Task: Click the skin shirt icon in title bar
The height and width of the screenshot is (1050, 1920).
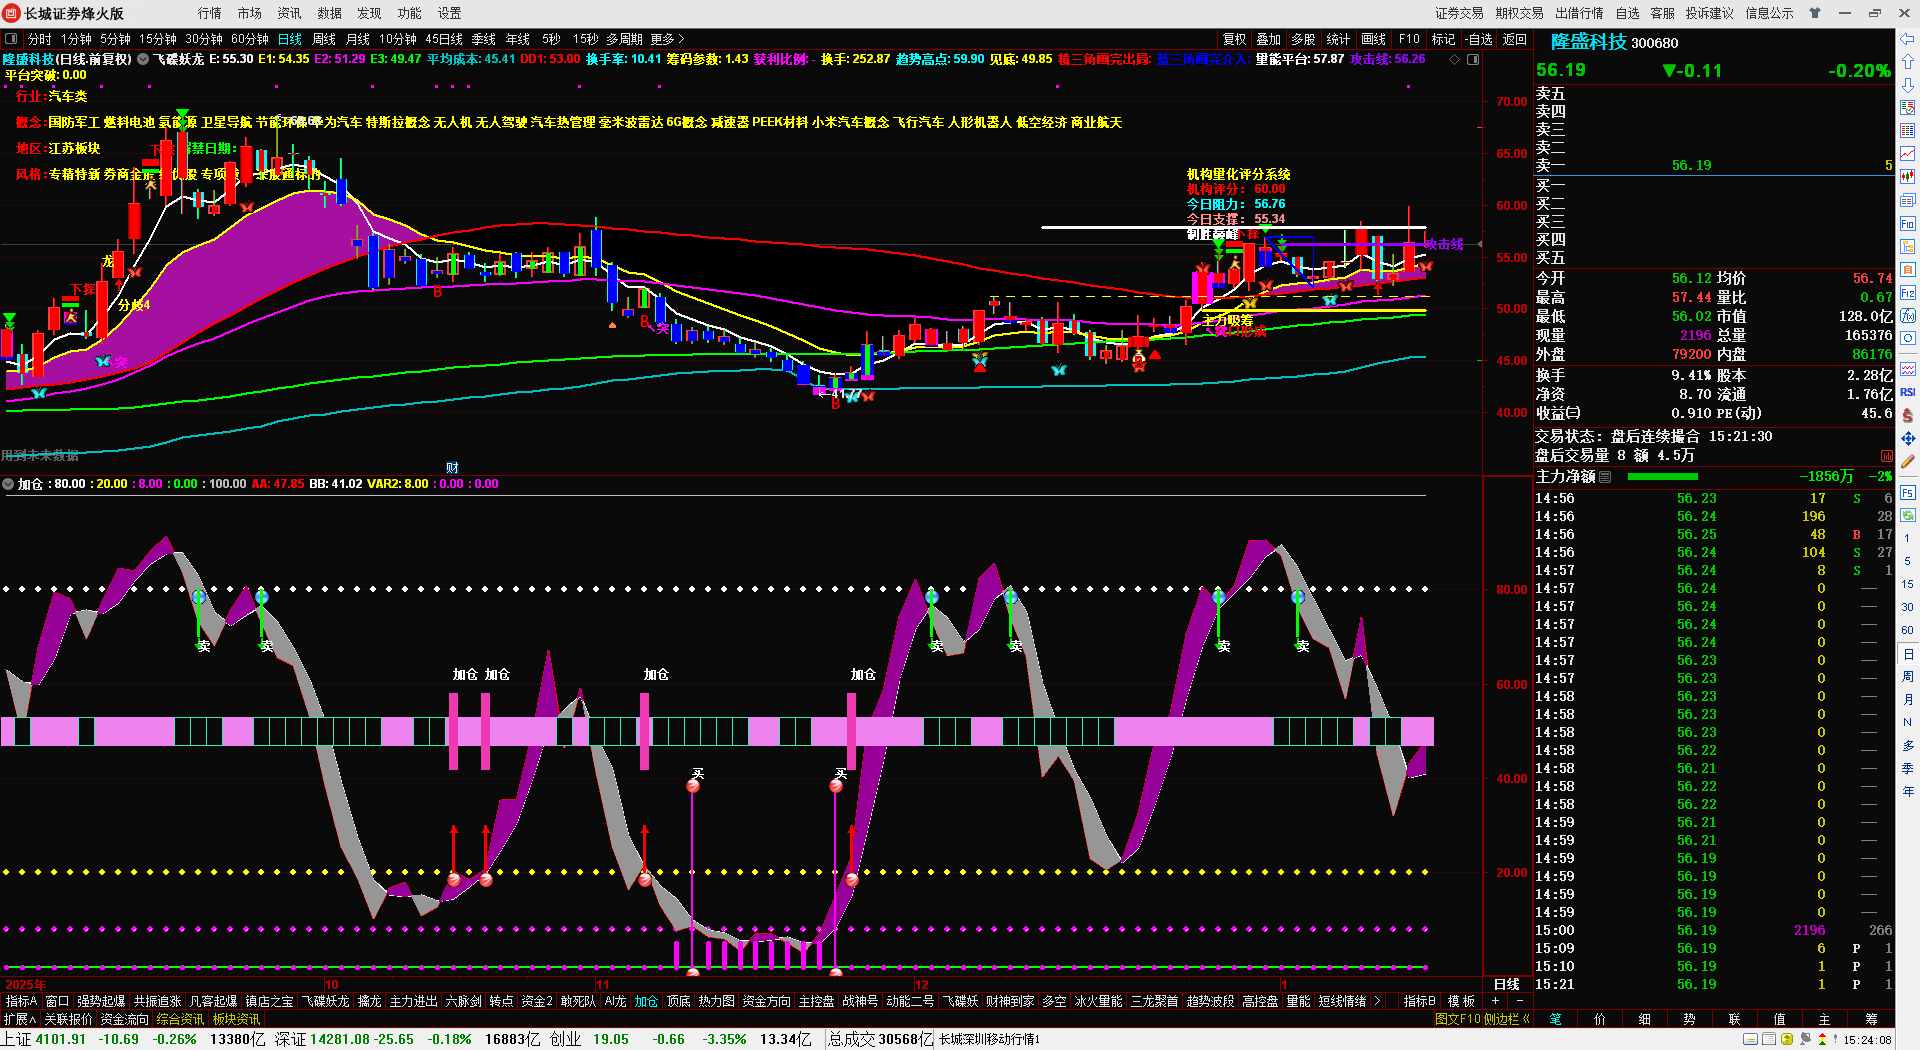Action: [x=1815, y=13]
